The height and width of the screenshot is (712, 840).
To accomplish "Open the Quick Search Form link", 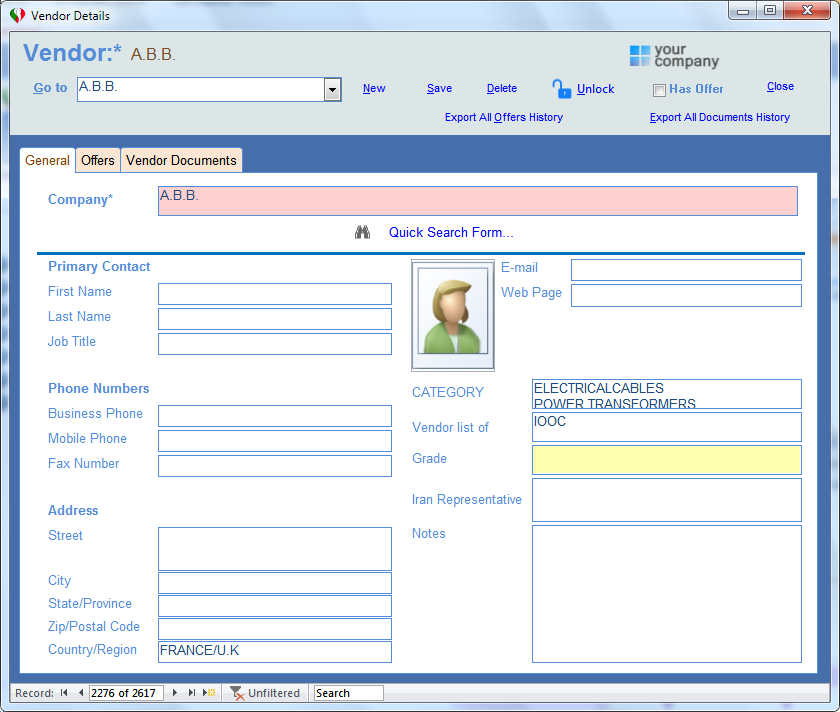I will (x=451, y=233).
